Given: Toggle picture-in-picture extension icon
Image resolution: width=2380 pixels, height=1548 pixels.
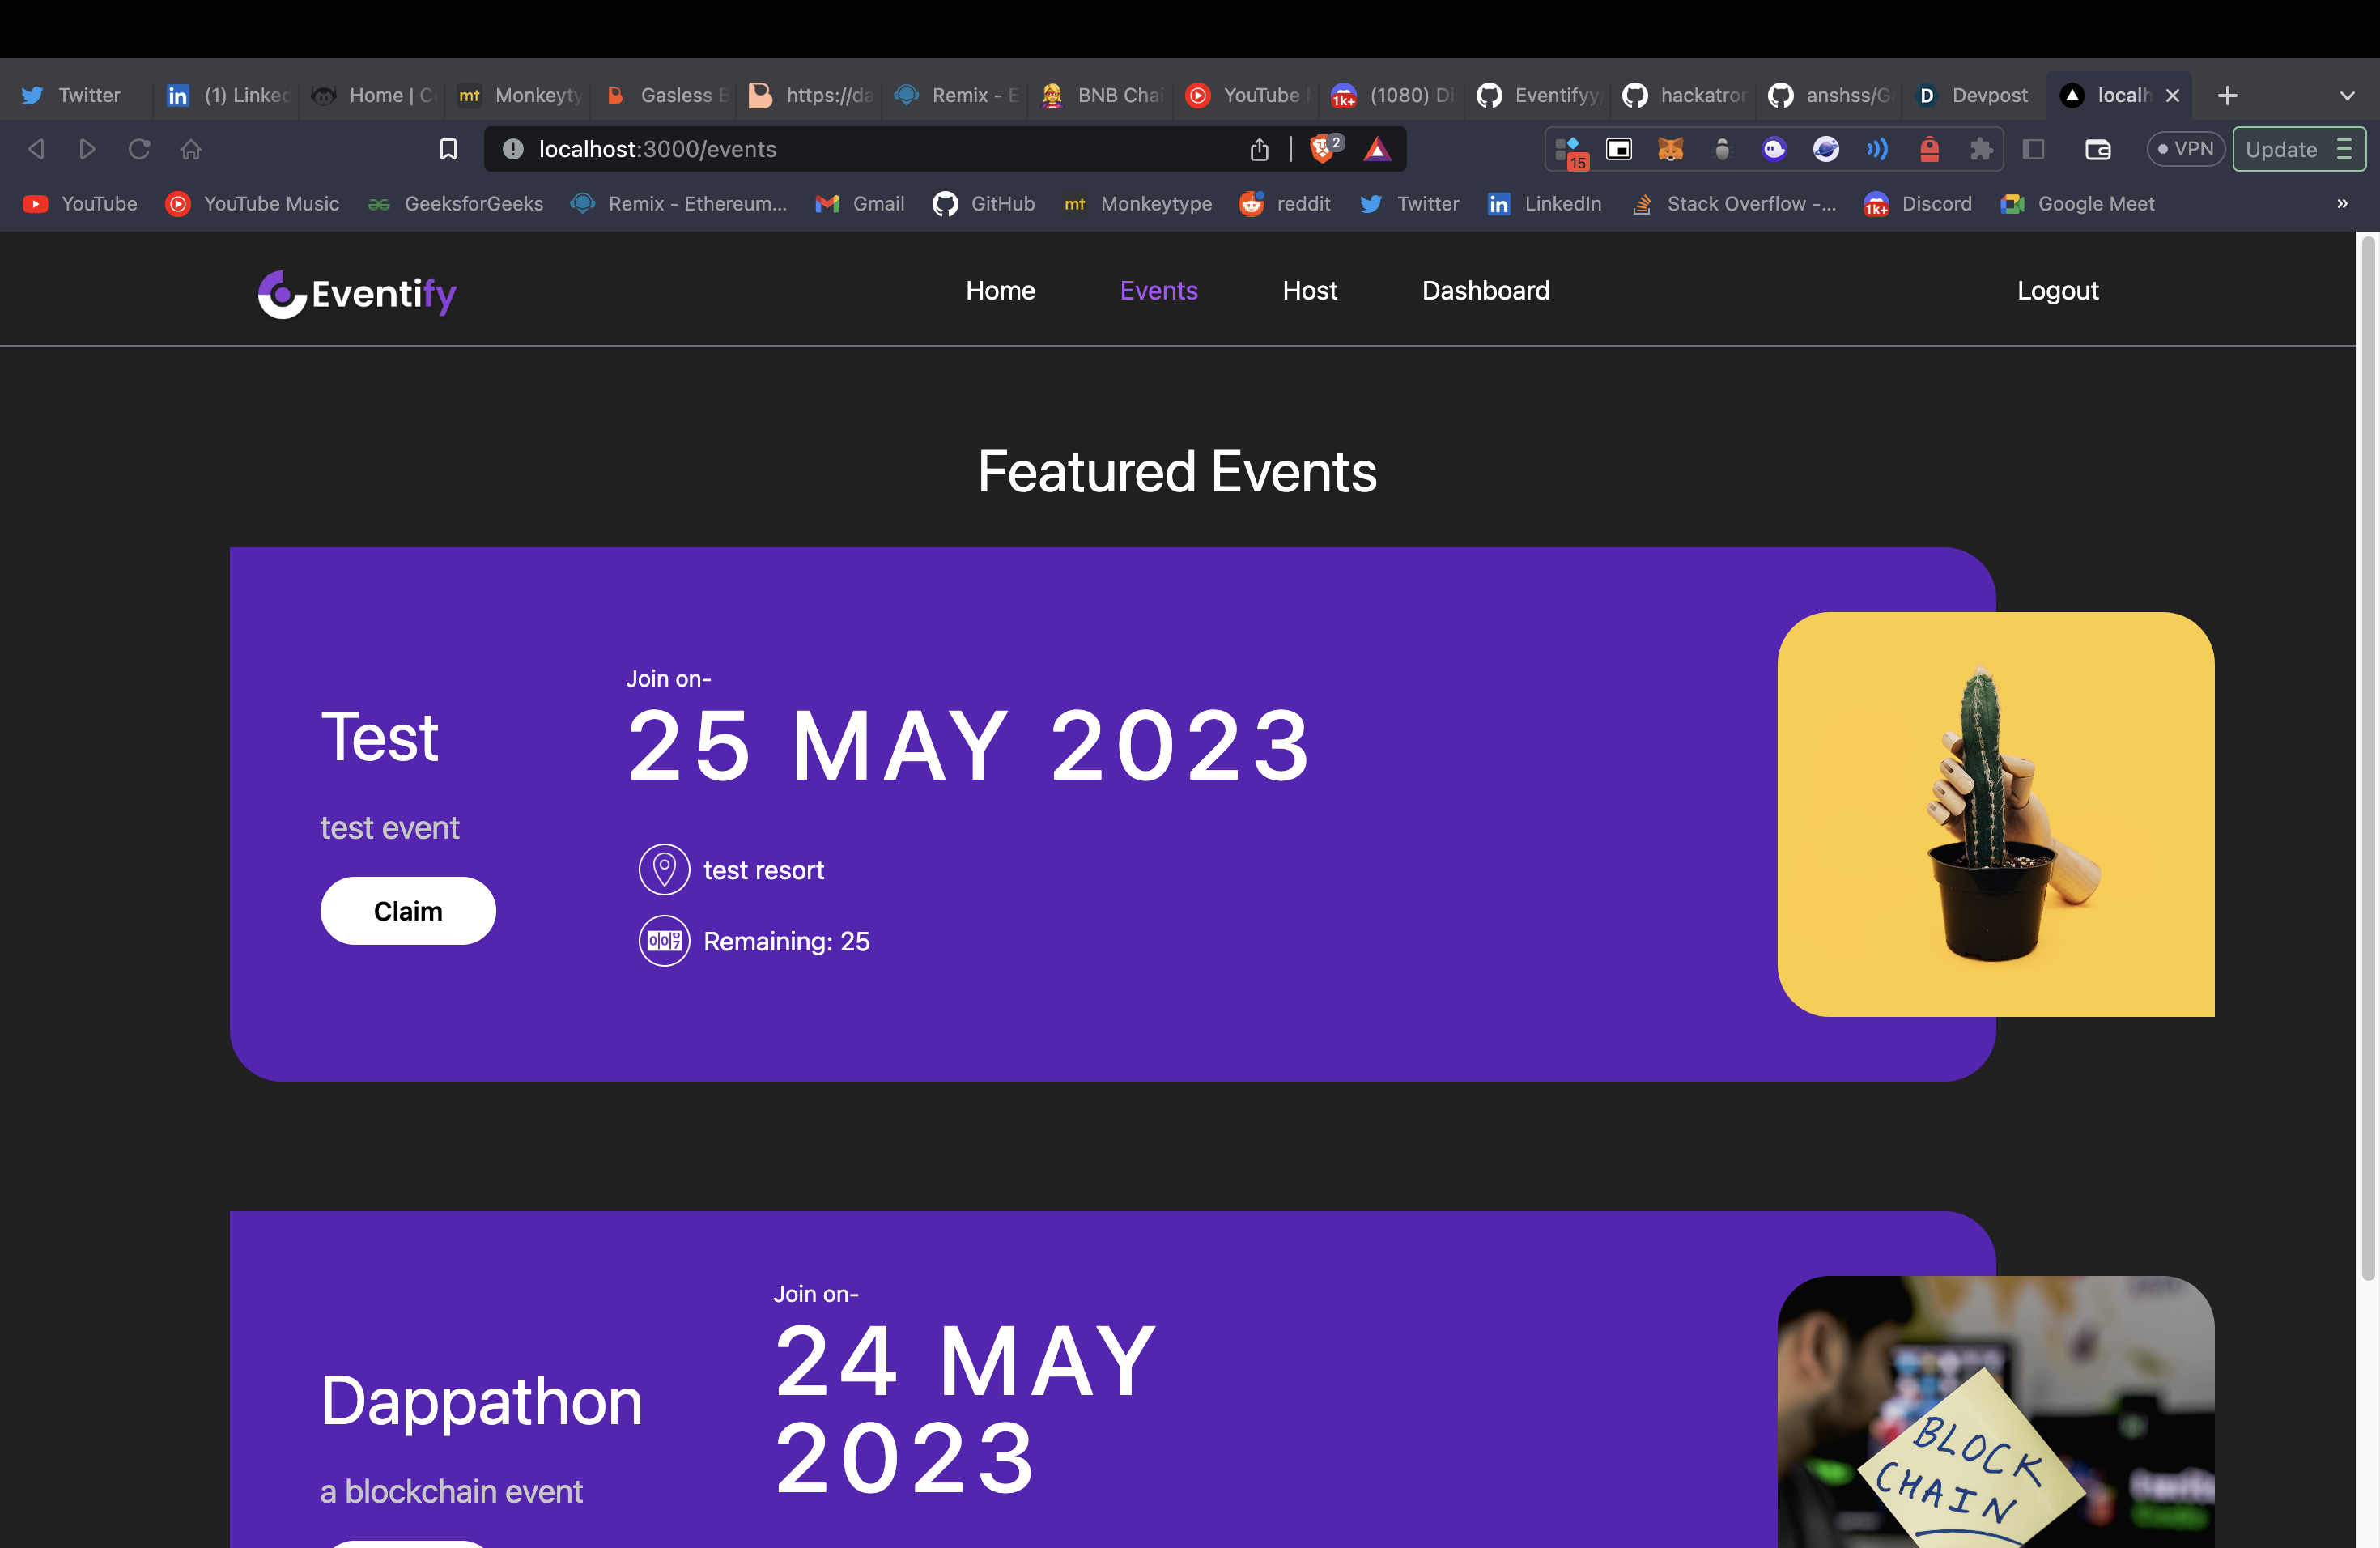Looking at the screenshot, I should [x=1618, y=150].
